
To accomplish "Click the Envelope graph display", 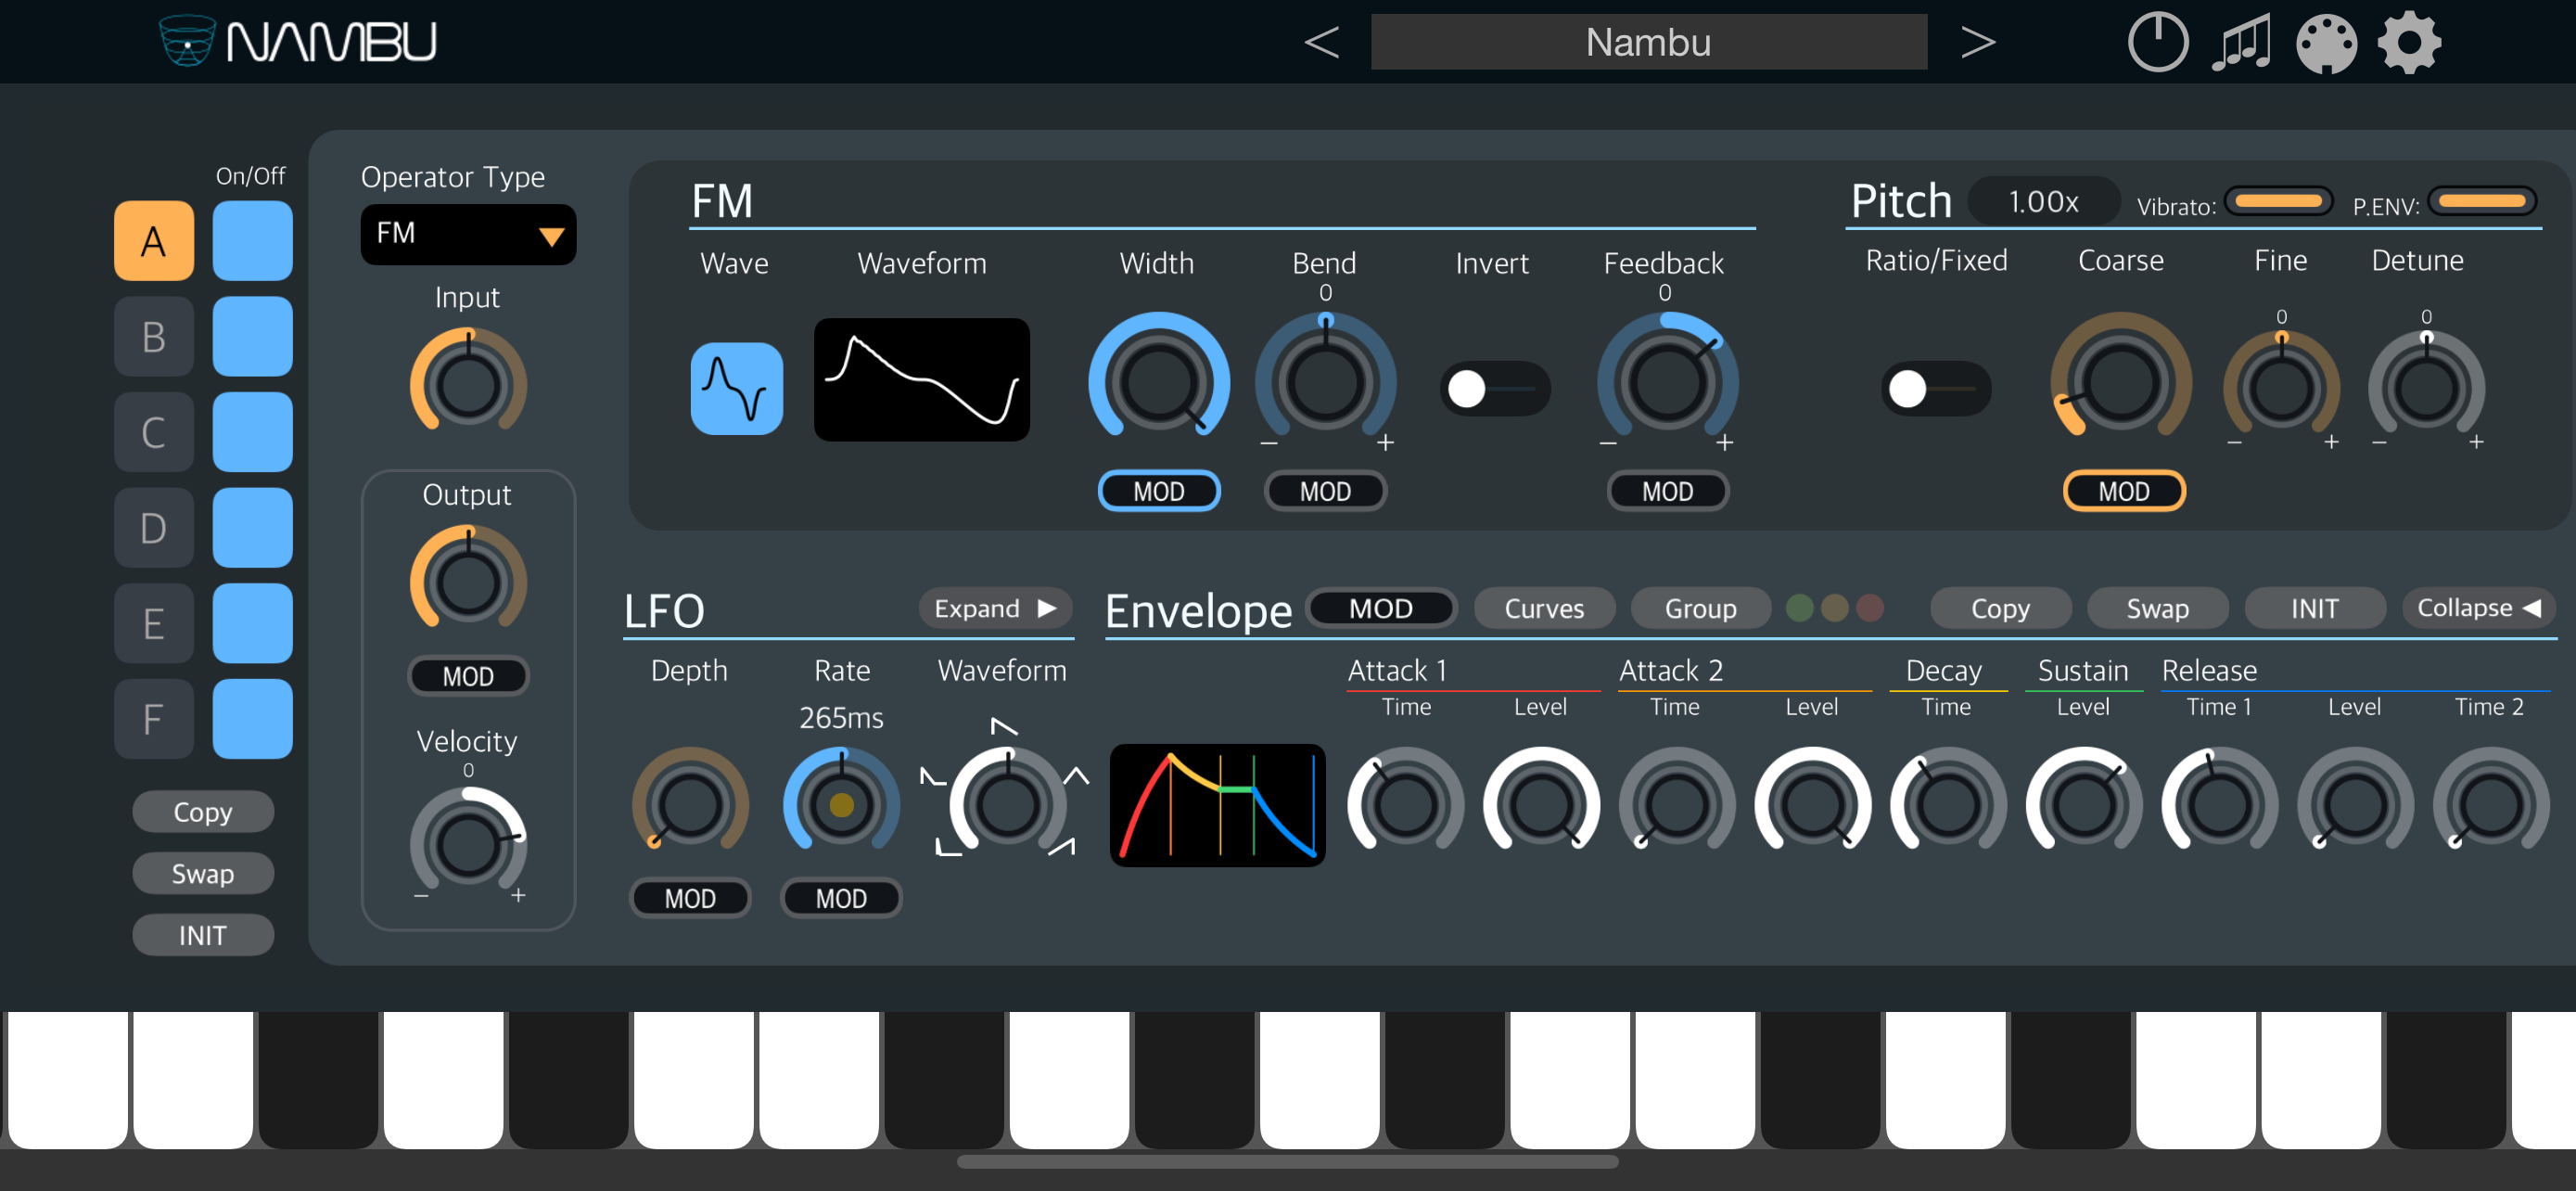I will pyautogui.click(x=1217, y=804).
